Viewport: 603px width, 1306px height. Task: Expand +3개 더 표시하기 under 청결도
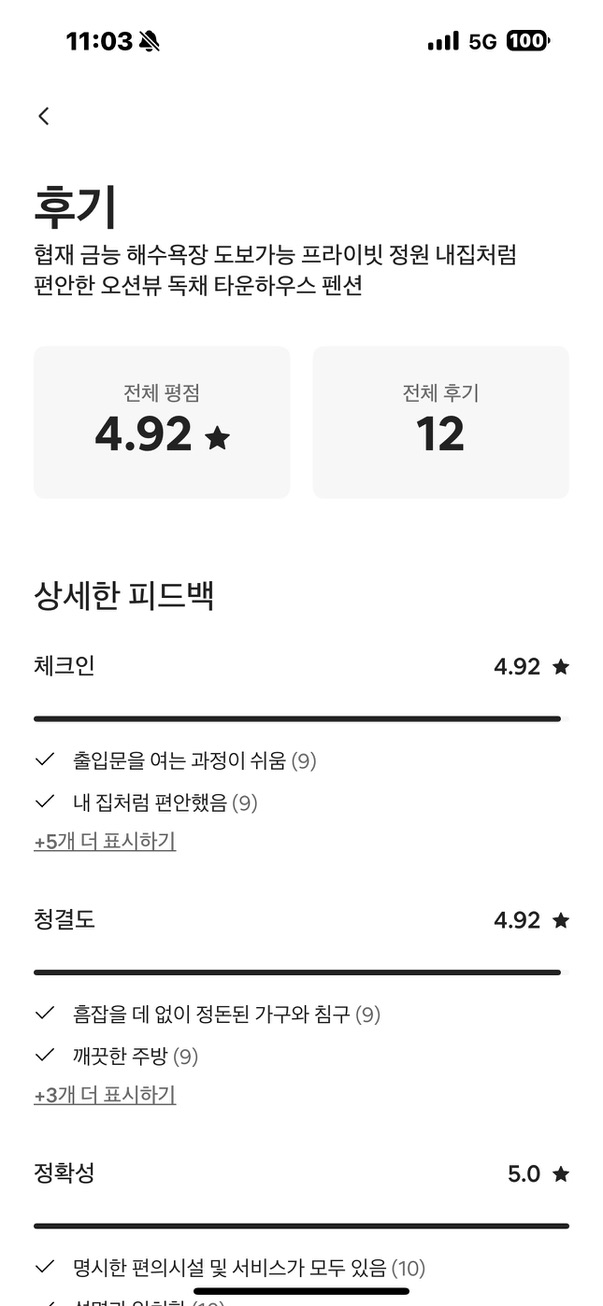(105, 1095)
